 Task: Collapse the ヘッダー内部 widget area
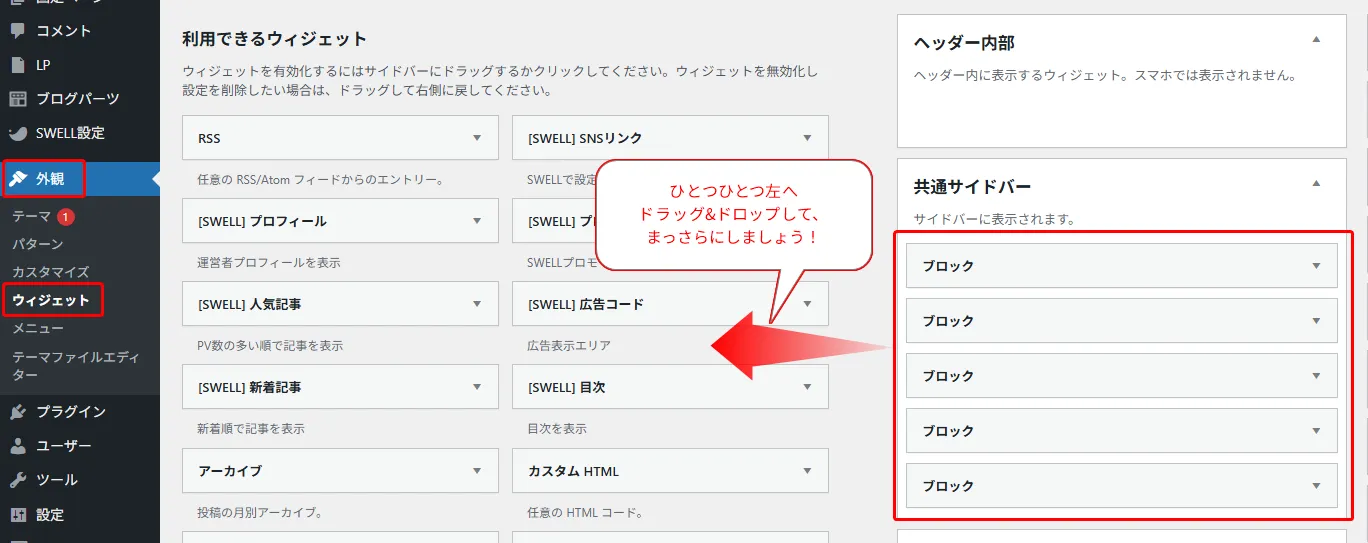1316,40
